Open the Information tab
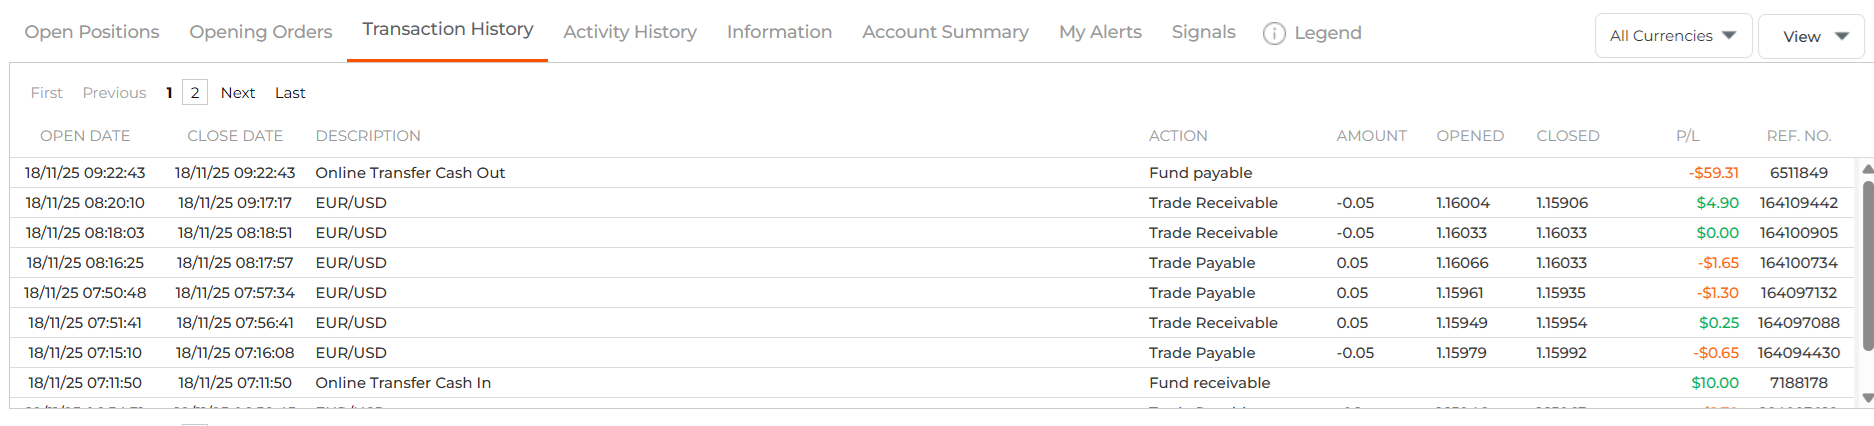This screenshot has height=426, width=1874. tap(779, 32)
